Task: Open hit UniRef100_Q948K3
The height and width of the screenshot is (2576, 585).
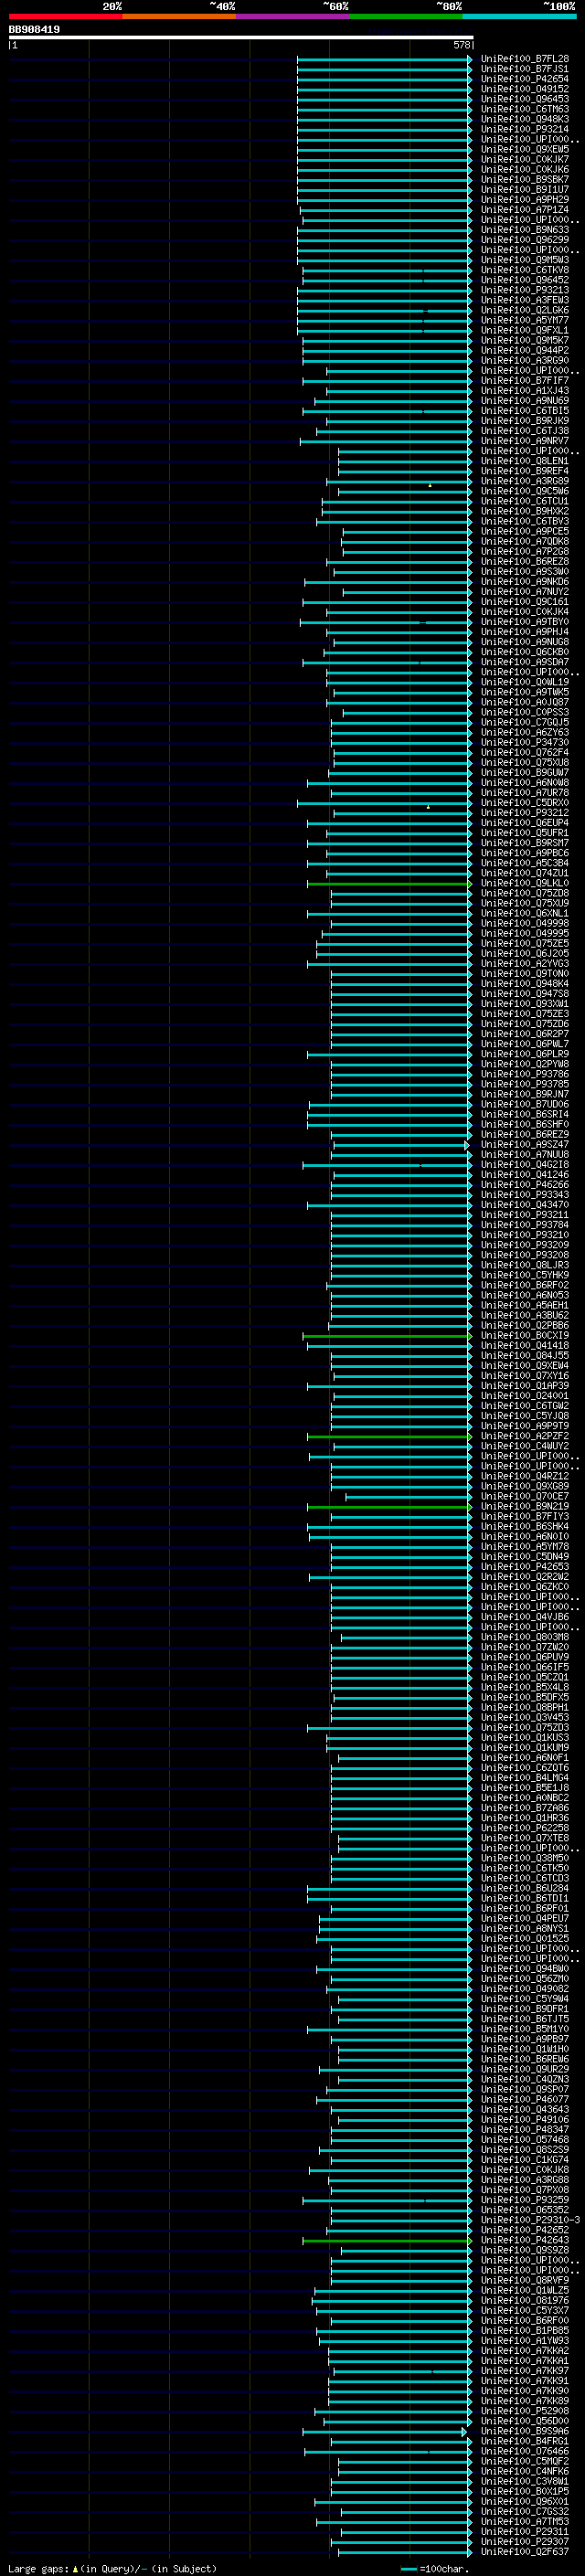Action: [525, 119]
